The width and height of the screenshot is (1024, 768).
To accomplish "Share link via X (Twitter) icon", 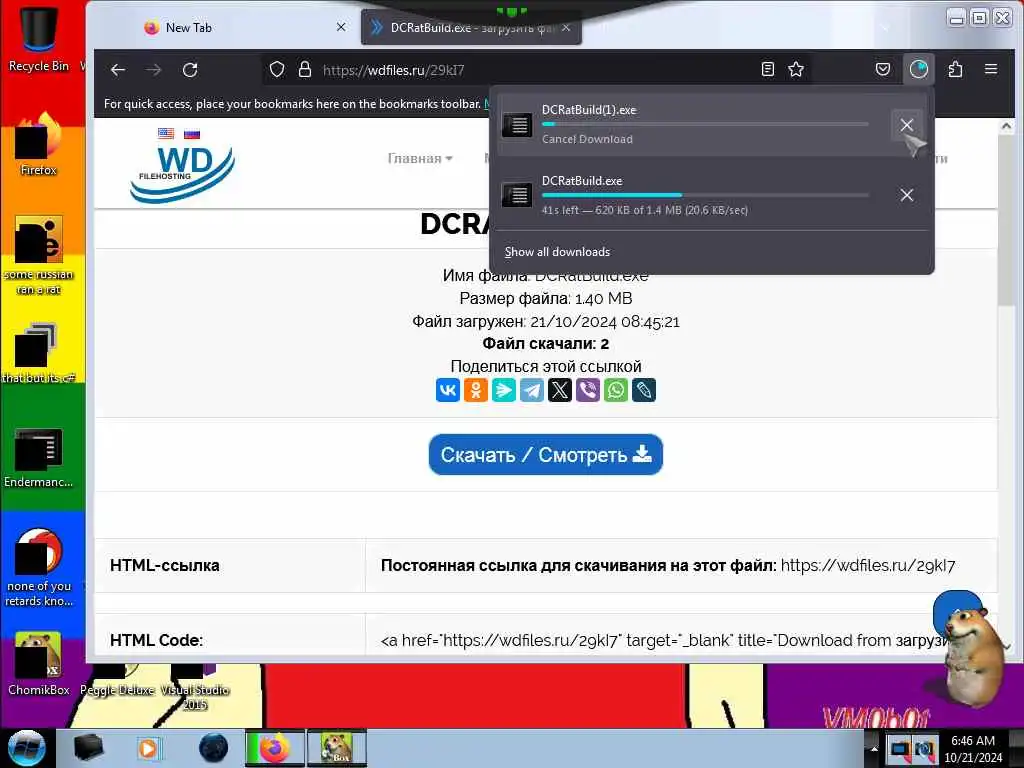I will click(560, 391).
